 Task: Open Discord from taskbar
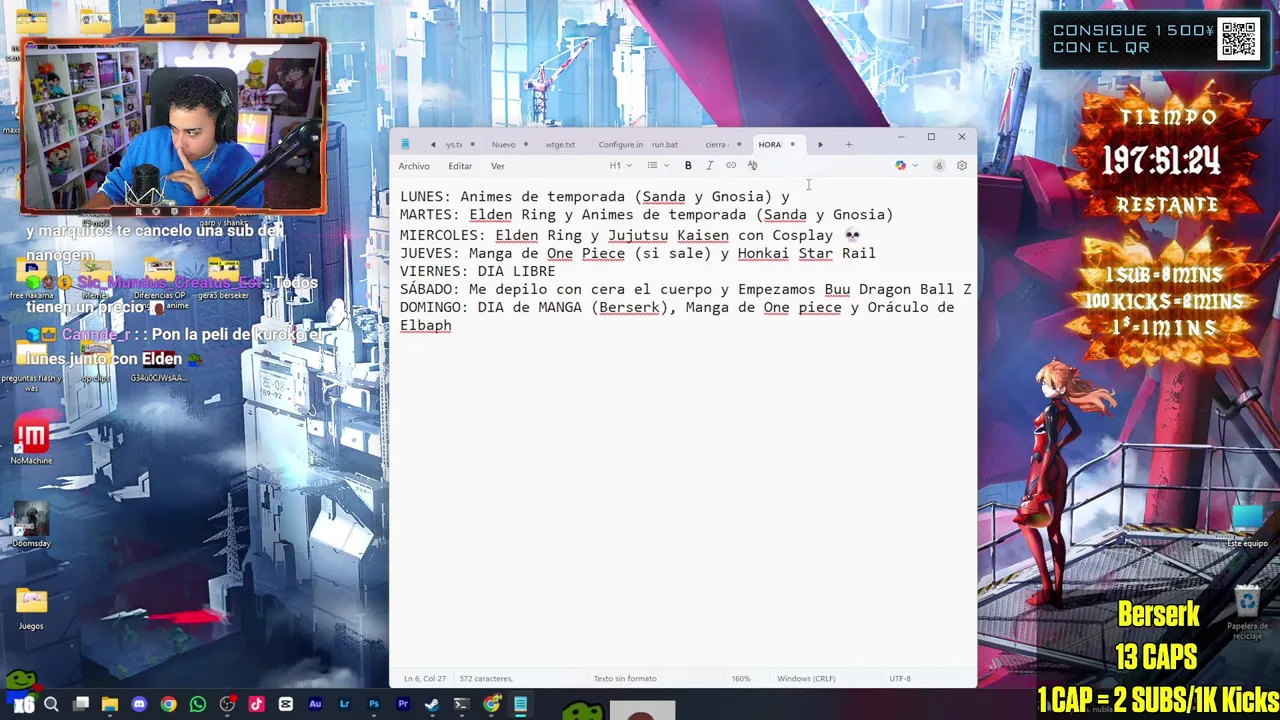coord(139,705)
